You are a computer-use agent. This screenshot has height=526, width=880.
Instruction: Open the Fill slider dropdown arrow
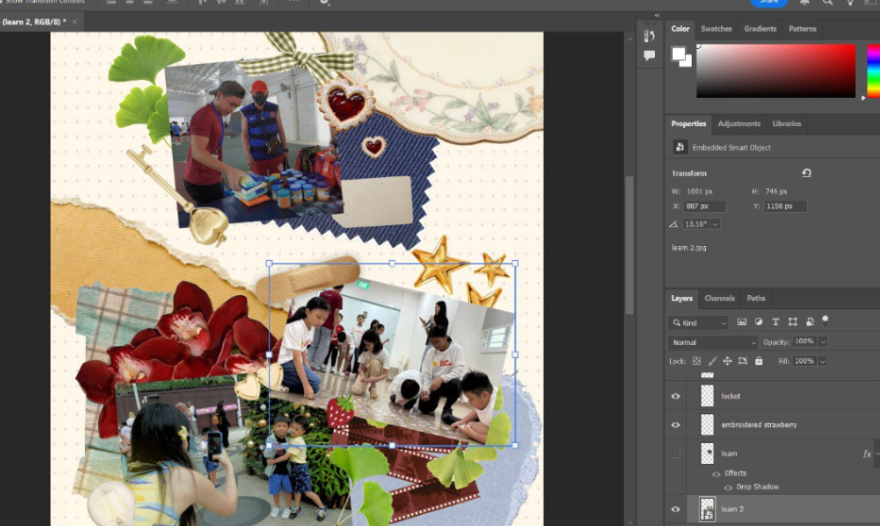[x=823, y=362]
